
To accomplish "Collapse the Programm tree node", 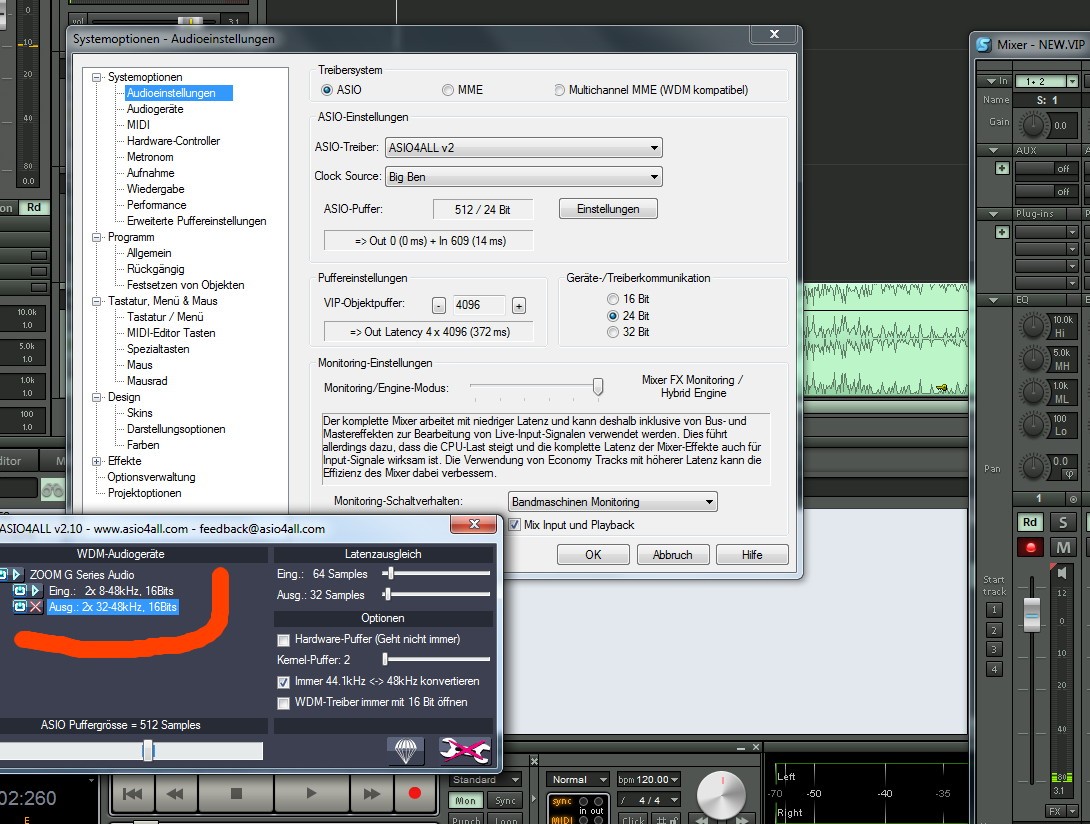I will tap(97, 237).
